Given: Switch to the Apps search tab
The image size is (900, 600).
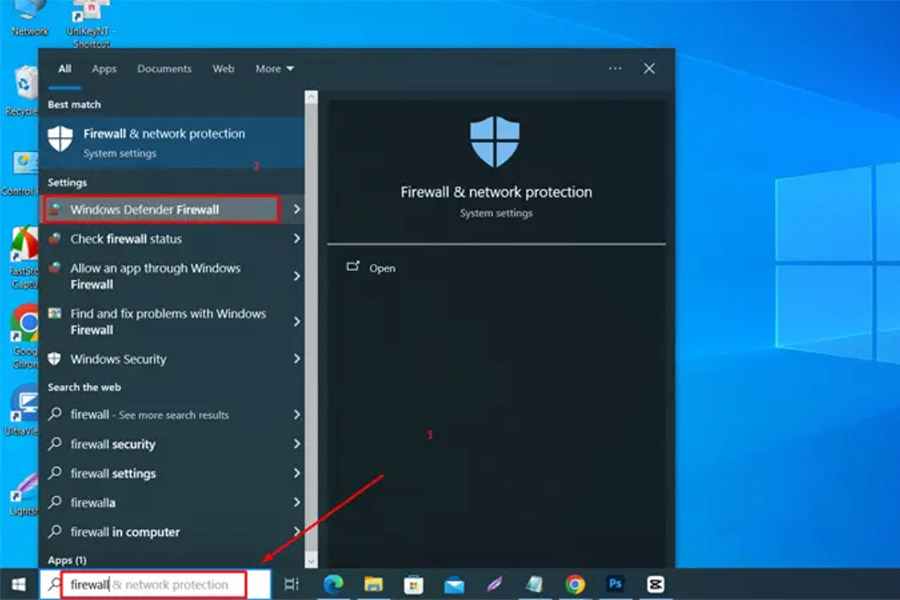Looking at the screenshot, I should click(x=104, y=68).
